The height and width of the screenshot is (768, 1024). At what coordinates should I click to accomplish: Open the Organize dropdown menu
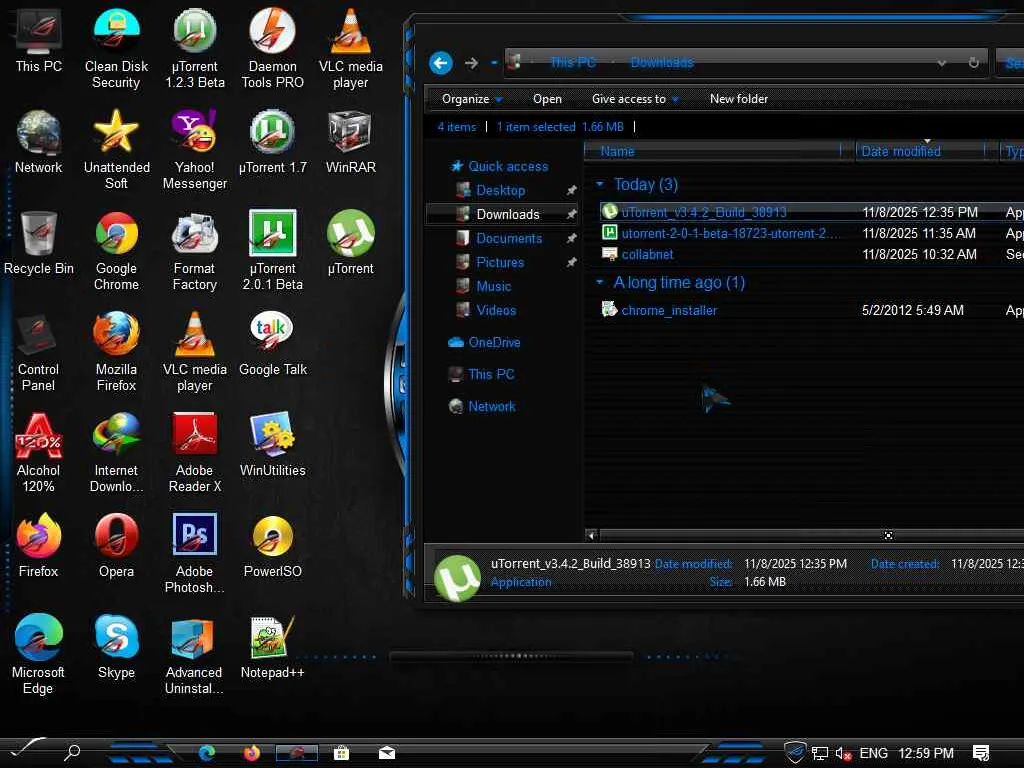[472, 99]
